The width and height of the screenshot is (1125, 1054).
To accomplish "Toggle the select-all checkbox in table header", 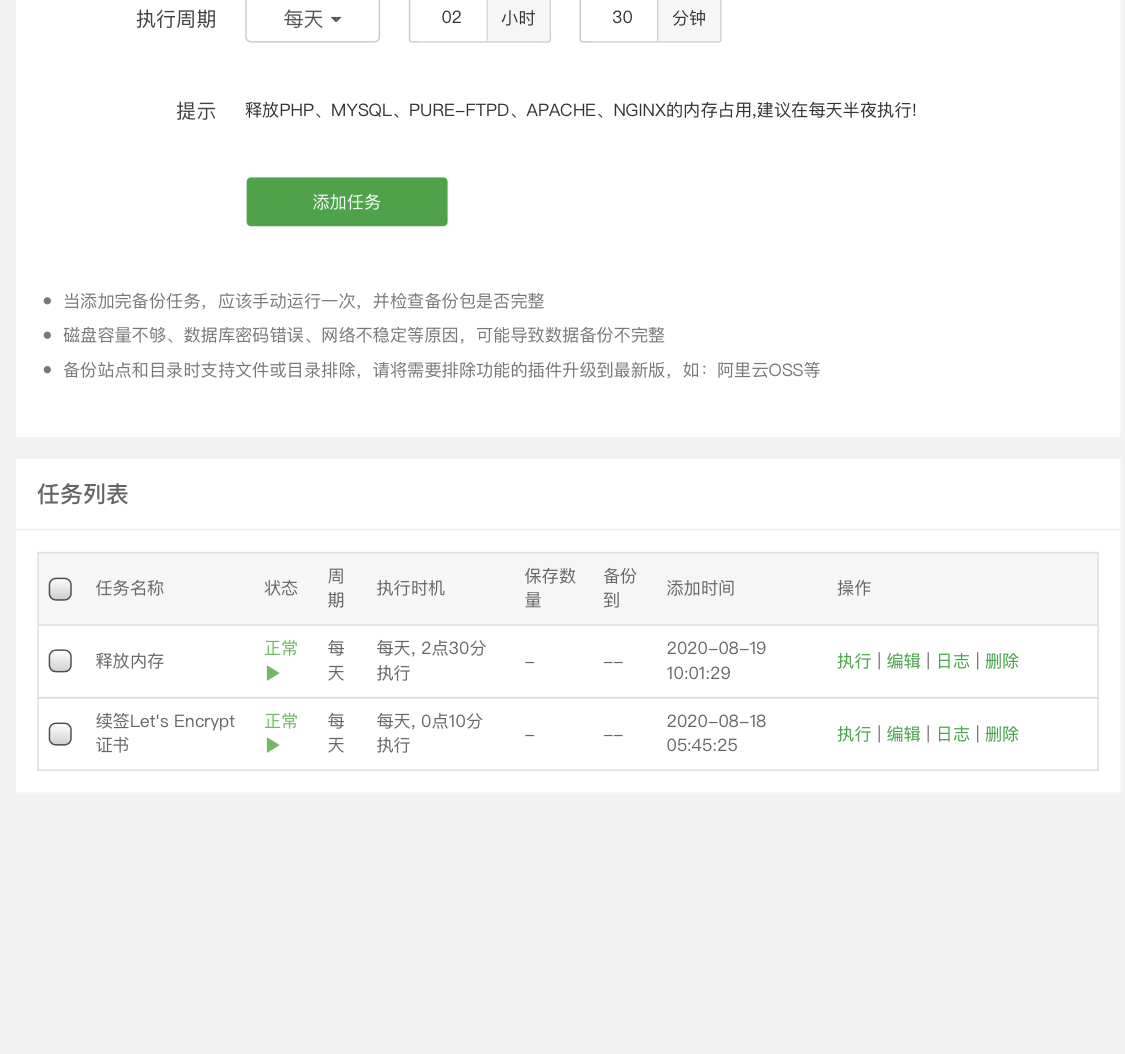I will pos(60,588).
